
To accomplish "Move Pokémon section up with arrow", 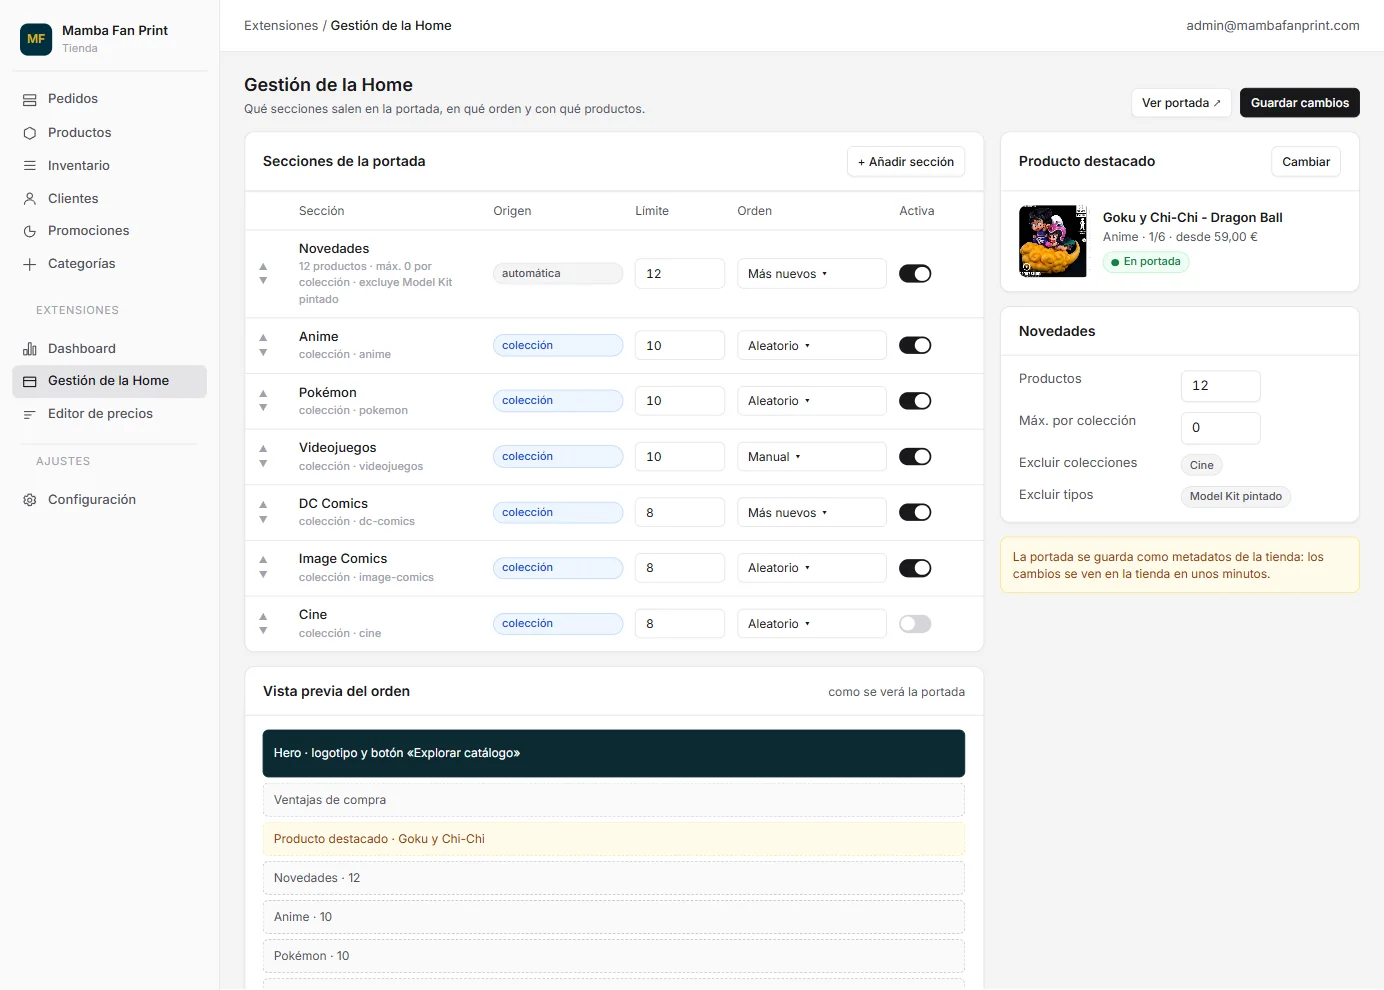I will [x=263, y=394].
